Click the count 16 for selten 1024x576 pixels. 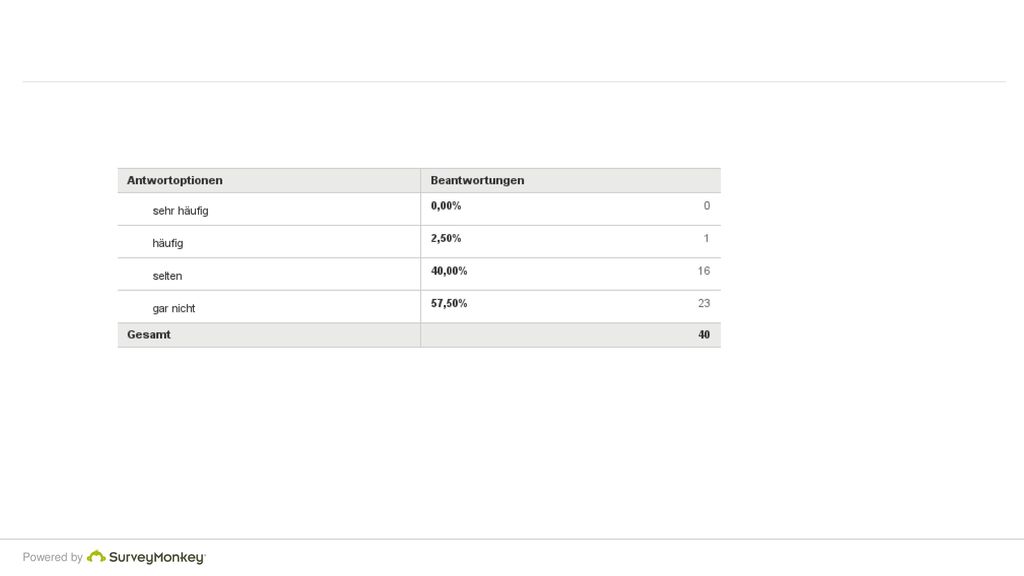click(x=703, y=271)
